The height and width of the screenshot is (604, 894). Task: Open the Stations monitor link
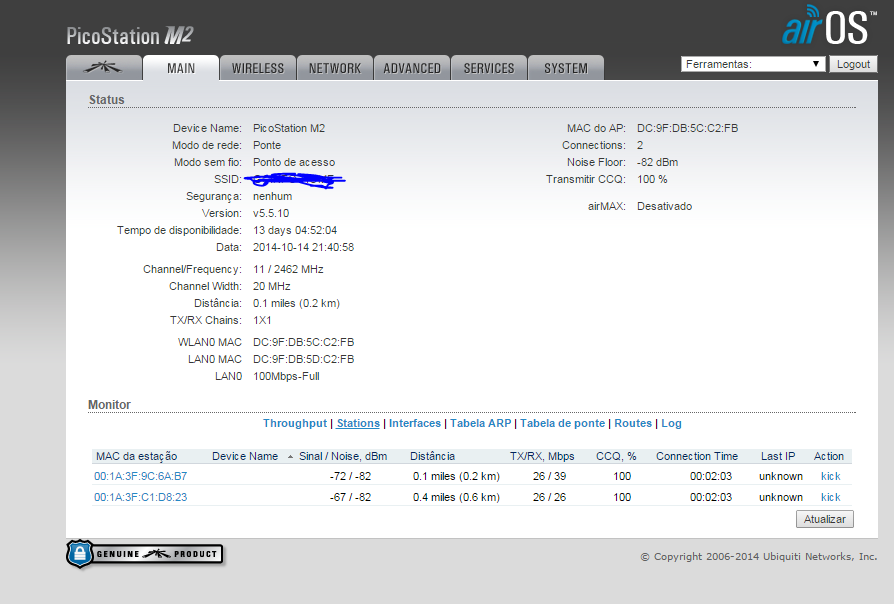coord(358,423)
